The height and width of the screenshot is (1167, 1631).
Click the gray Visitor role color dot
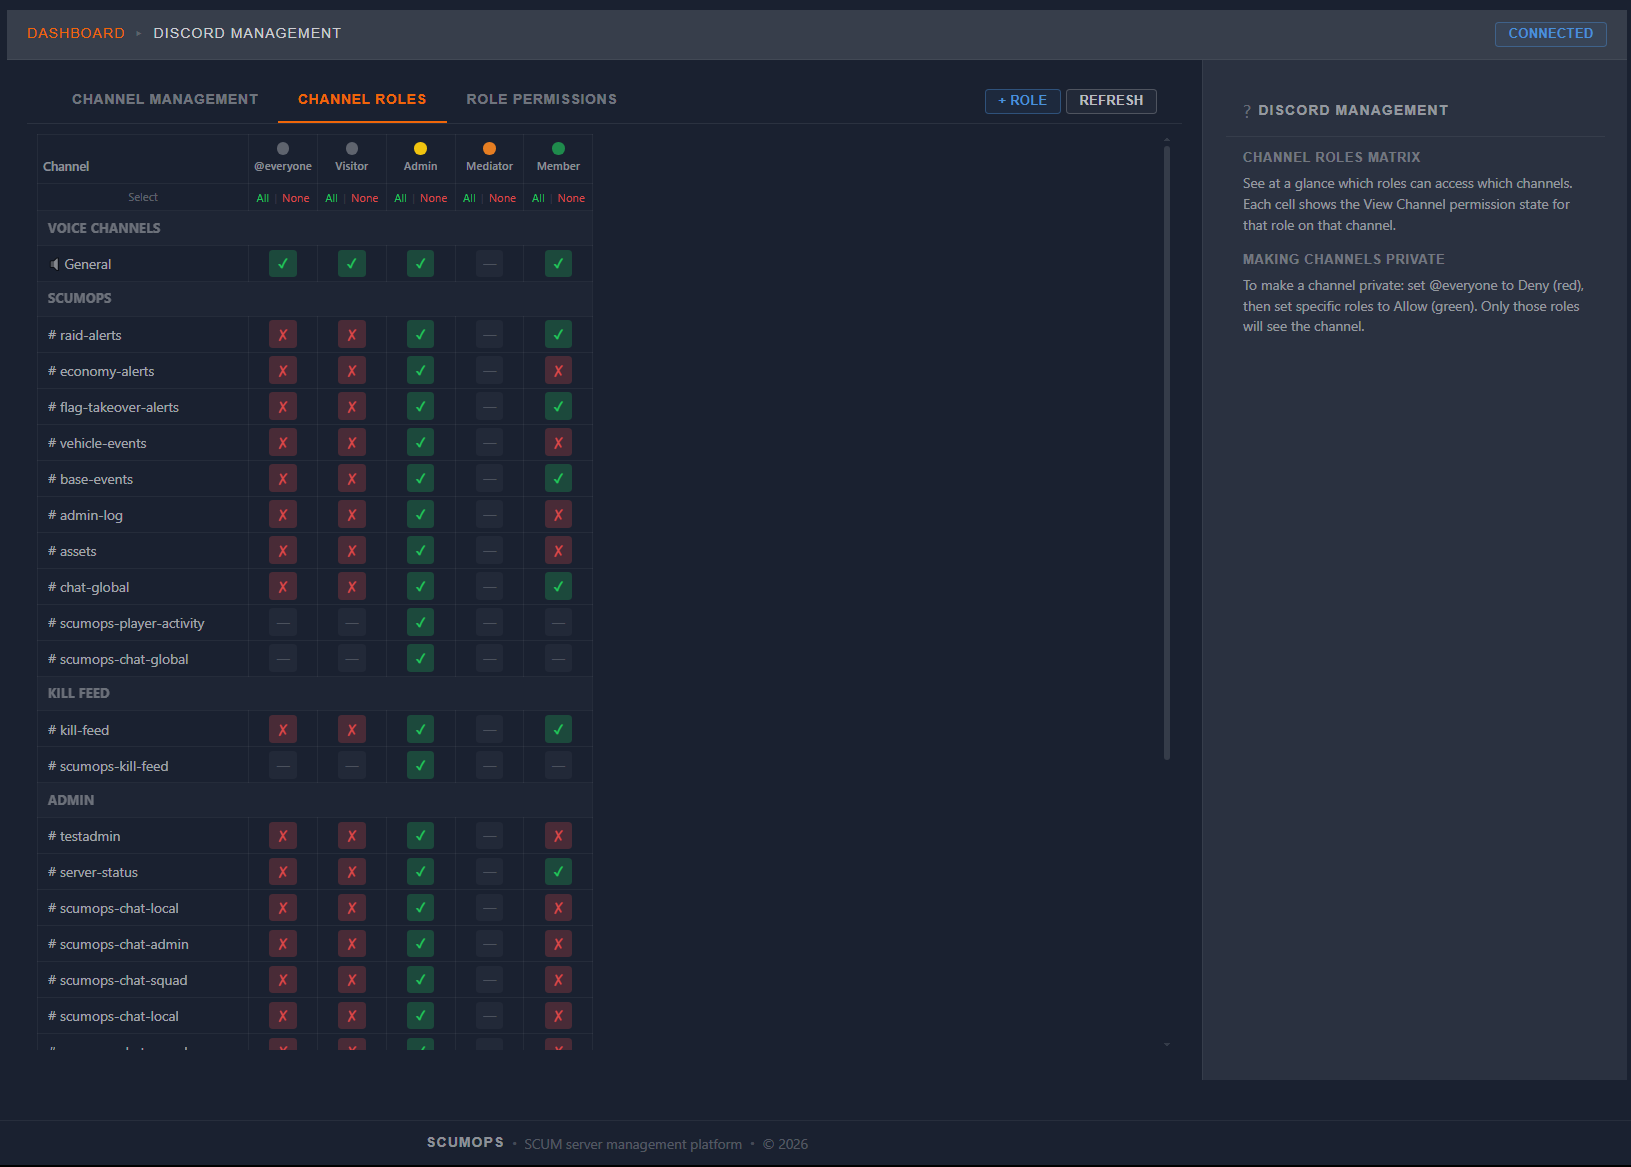(352, 149)
